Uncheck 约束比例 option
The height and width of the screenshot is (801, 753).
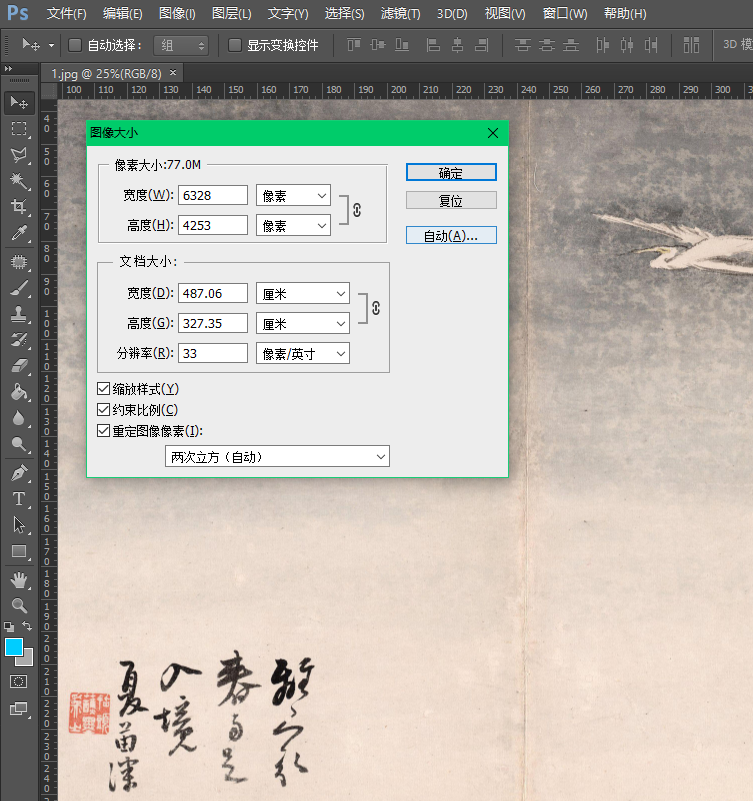coord(103,410)
